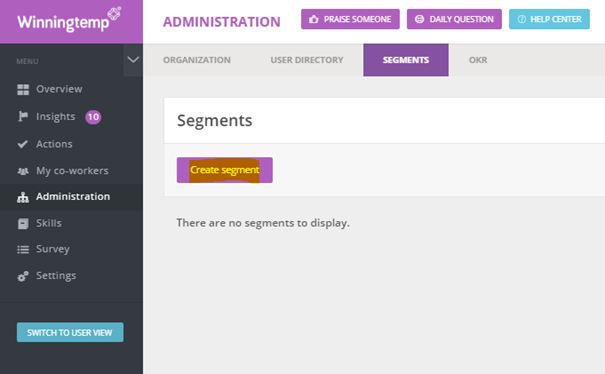The image size is (605, 374).
Task: Click the Survey list icon
Action: 23,250
